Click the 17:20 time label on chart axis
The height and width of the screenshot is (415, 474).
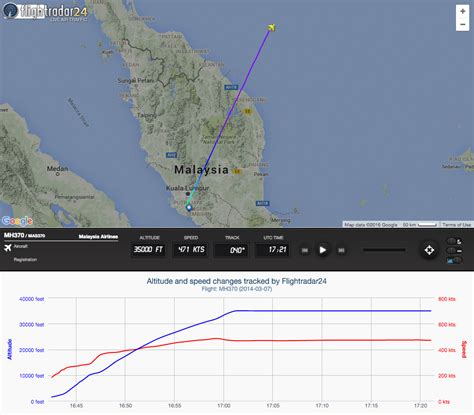(x=420, y=406)
